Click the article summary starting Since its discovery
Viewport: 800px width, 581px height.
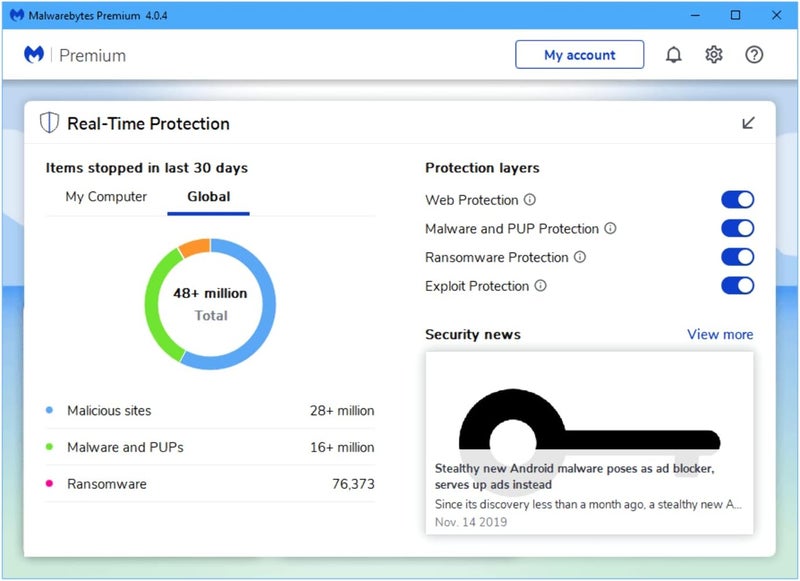click(588, 504)
